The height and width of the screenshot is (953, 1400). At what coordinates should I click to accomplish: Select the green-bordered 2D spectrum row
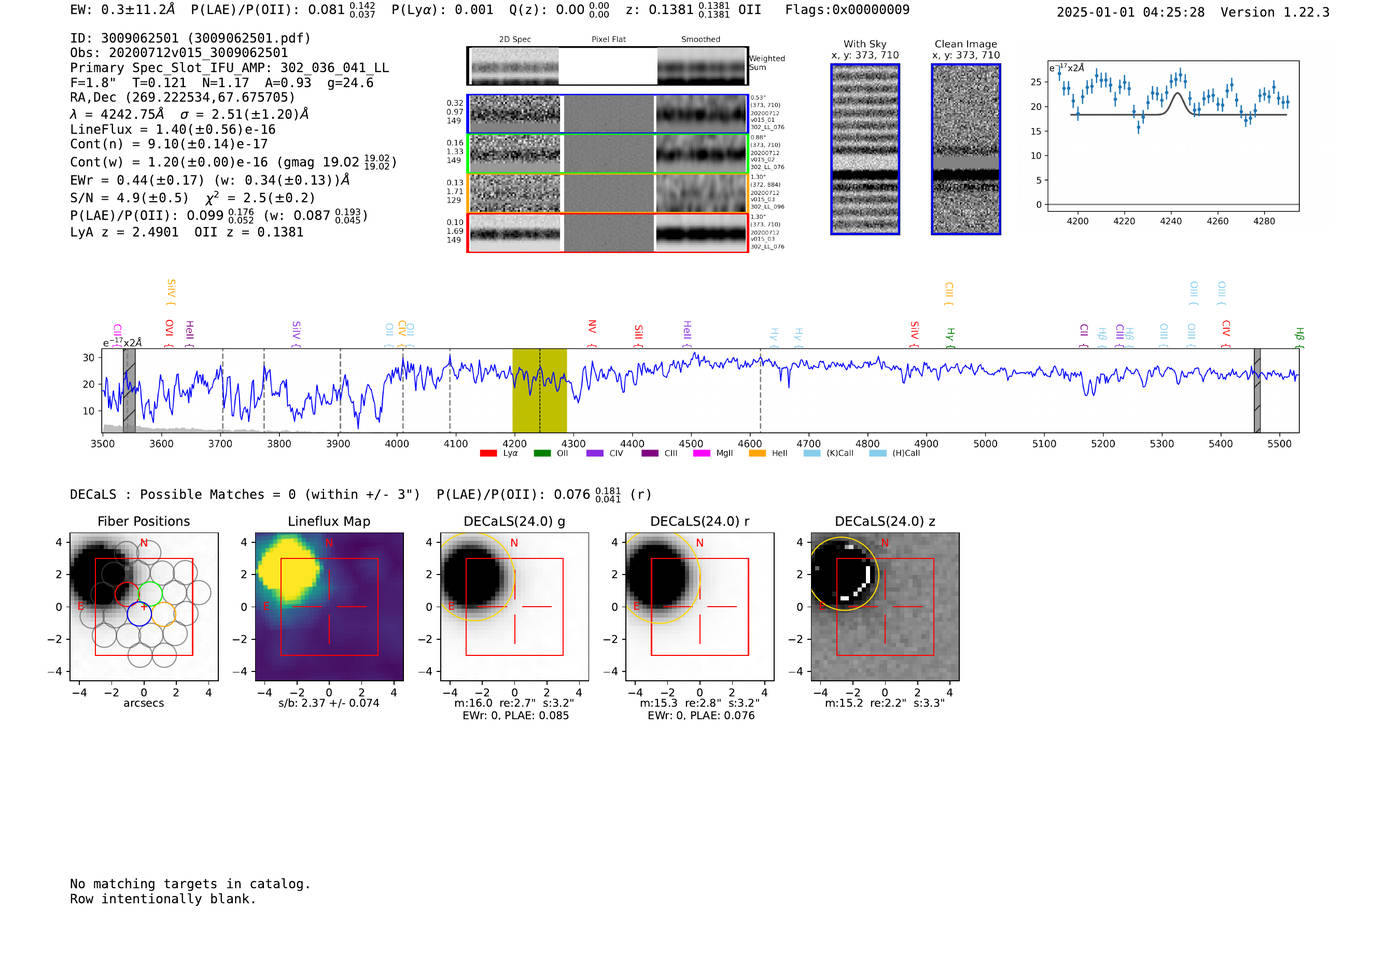[x=608, y=154]
